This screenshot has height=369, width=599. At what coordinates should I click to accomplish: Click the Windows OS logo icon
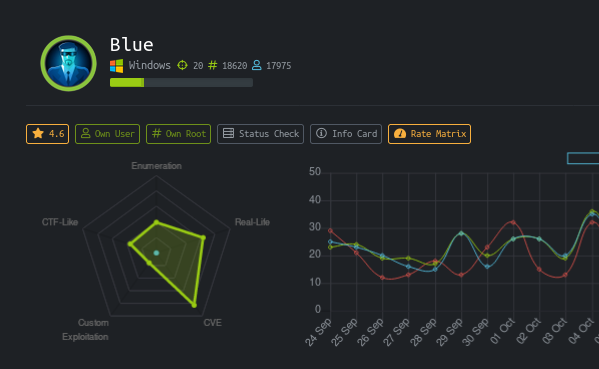coord(117,66)
